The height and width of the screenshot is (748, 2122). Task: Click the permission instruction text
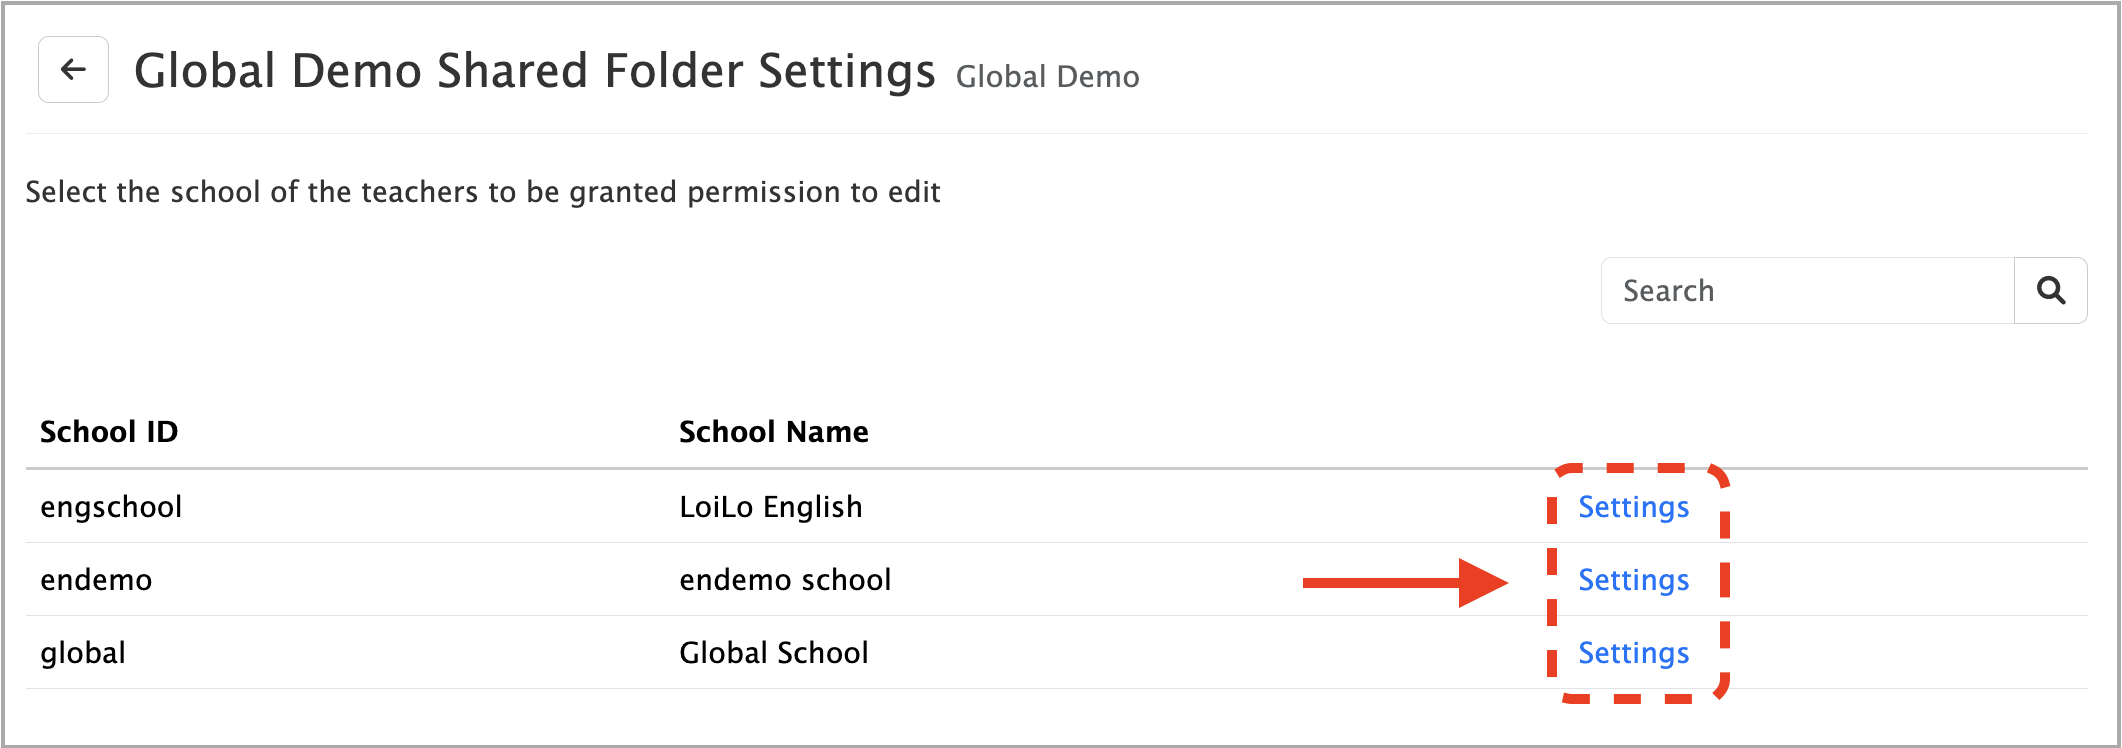(x=482, y=192)
